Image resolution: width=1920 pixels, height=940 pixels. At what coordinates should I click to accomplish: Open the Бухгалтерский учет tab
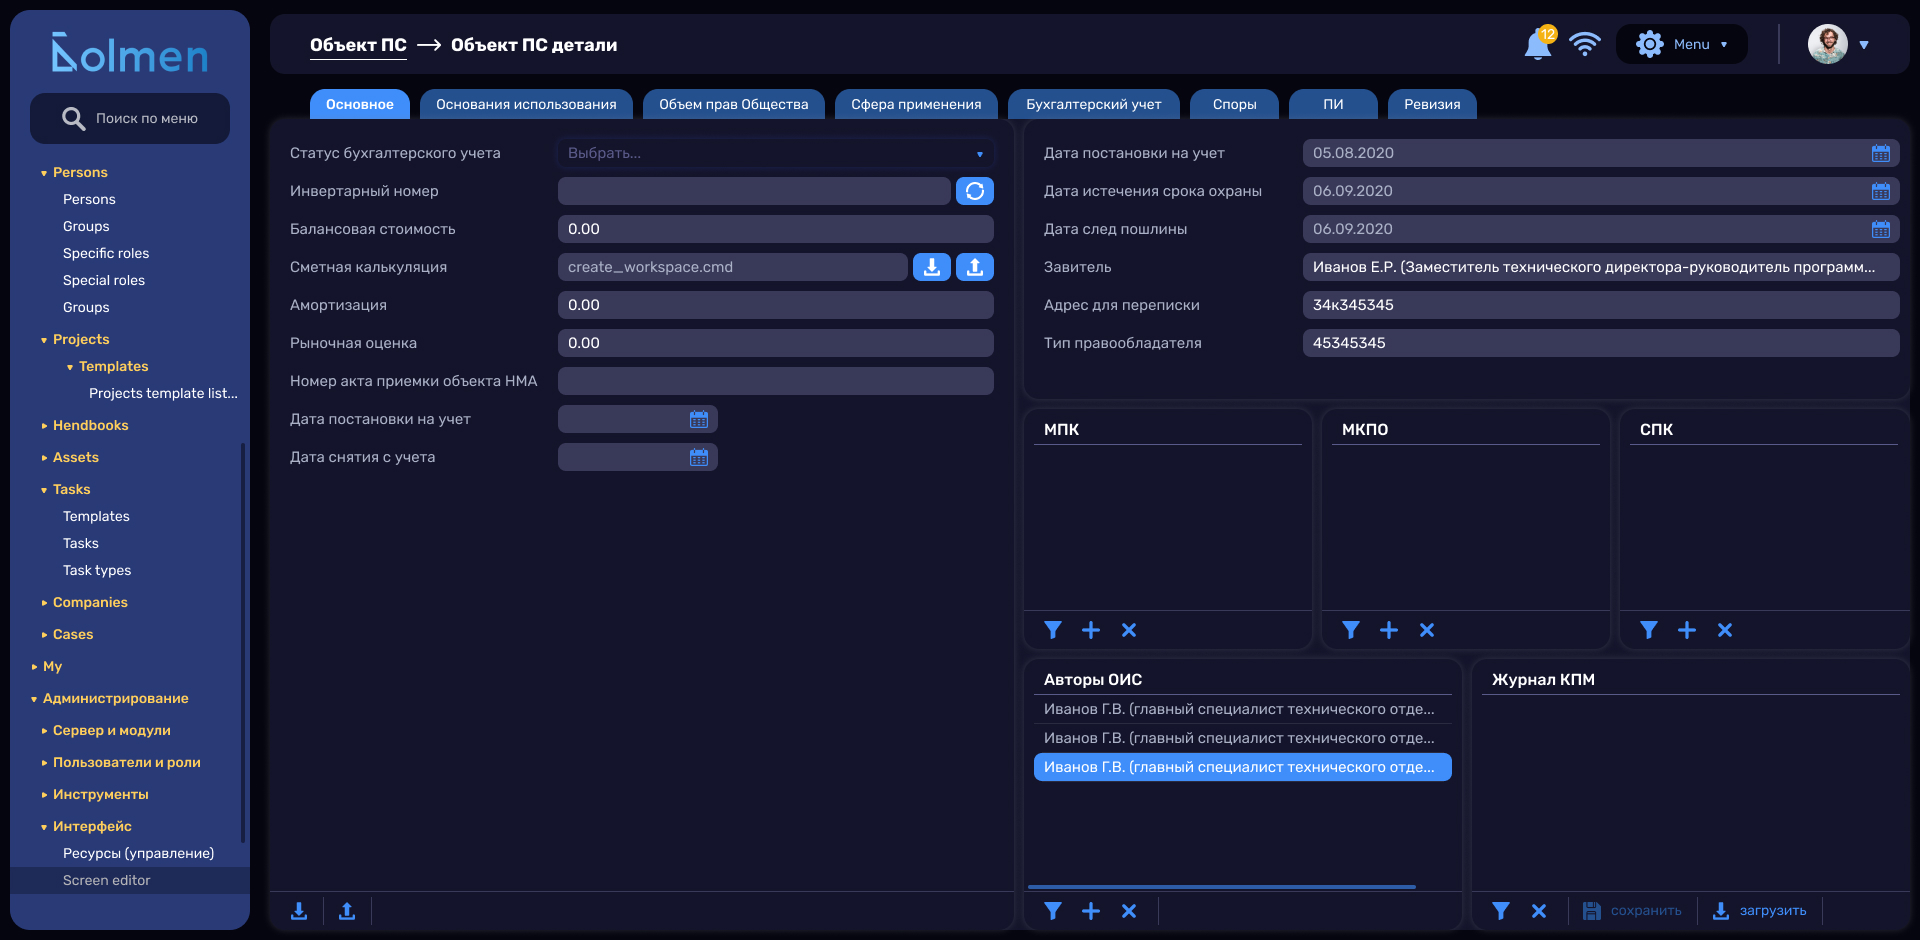click(1094, 104)
